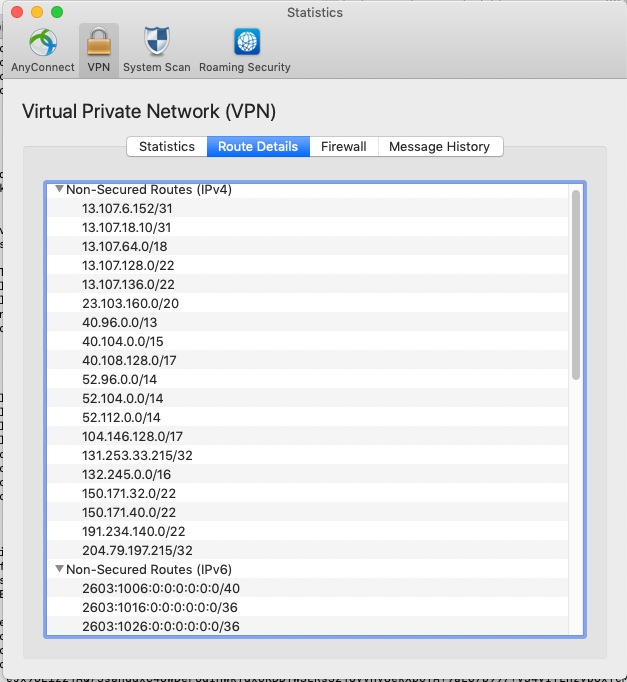627x682 pixels.
Task: Select the VPN padlock icon
Action: coord(98,43)
